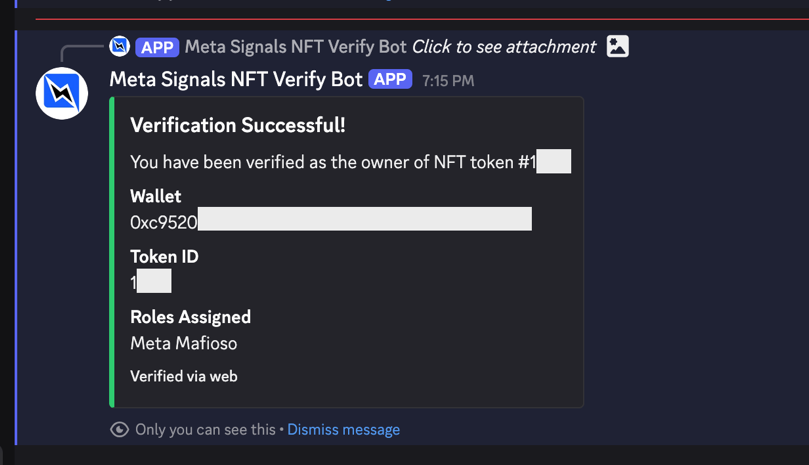Dismiss the ephemeral message

(x=343, y=430)
